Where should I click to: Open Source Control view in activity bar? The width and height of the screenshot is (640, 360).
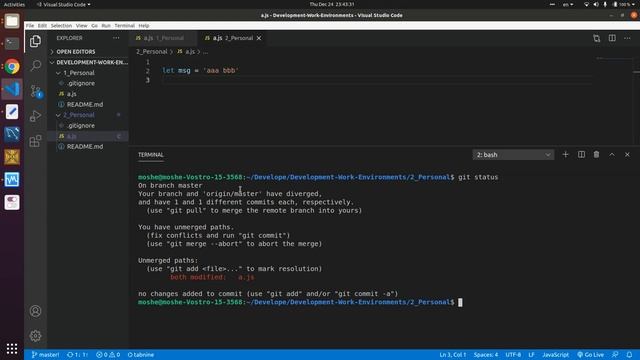(x=36, y=91)
